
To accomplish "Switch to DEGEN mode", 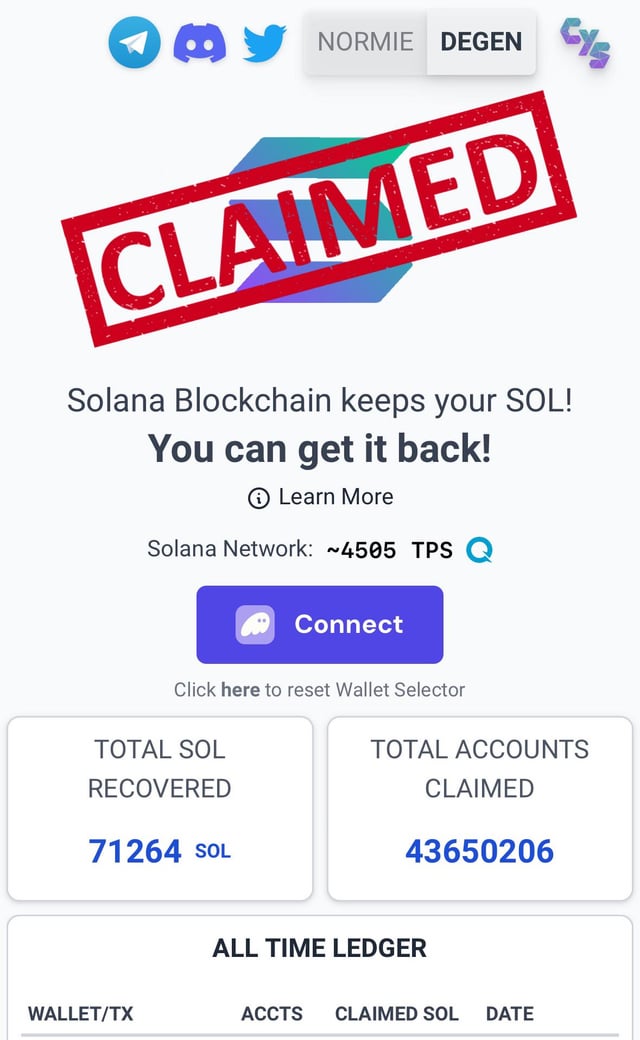I will pos(481,42).
